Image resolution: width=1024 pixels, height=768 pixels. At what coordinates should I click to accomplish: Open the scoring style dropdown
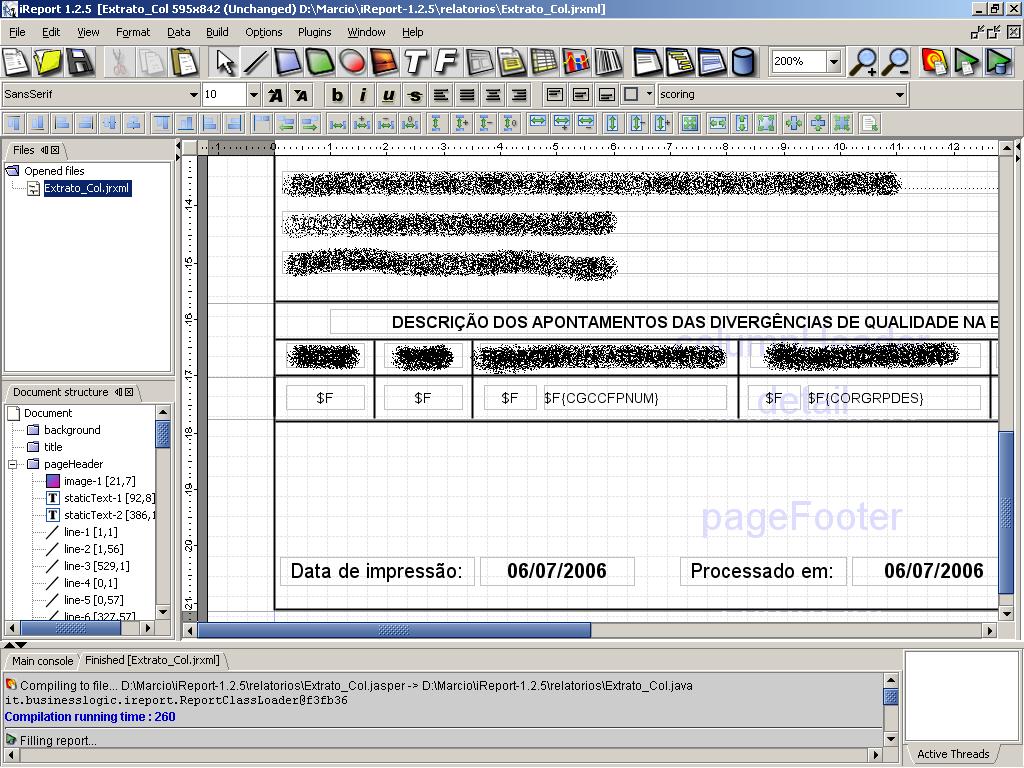coord(900,95)
